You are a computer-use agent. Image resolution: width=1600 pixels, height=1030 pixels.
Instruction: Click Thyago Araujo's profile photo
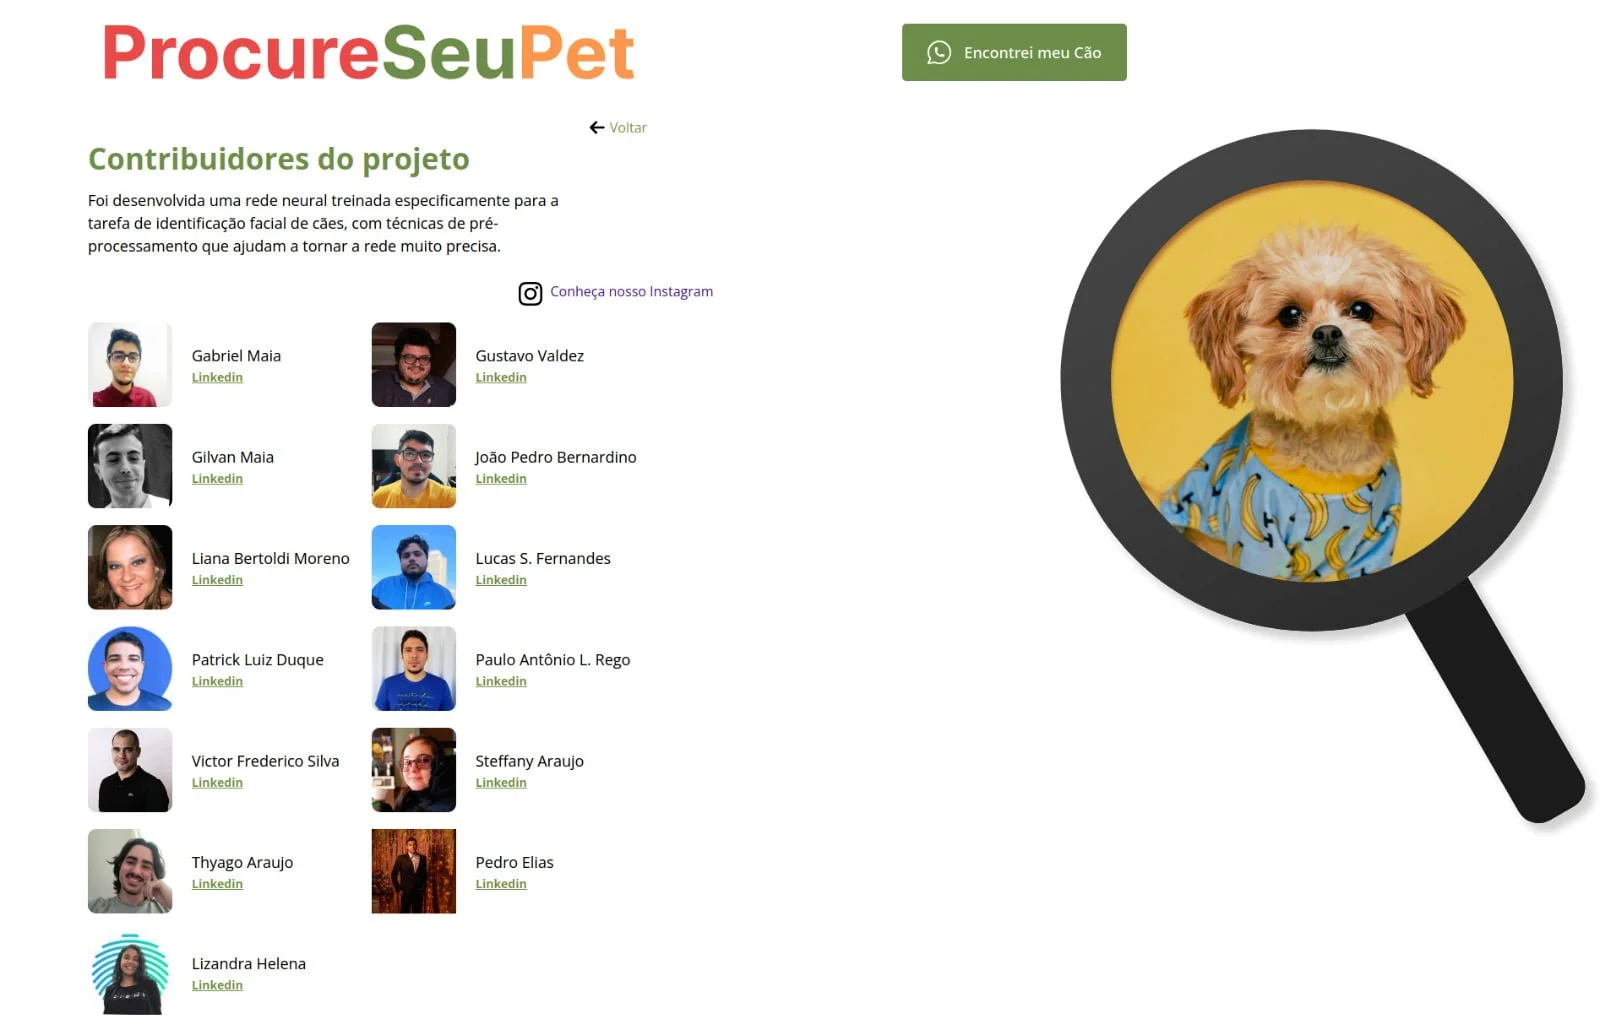click(130, 871)
